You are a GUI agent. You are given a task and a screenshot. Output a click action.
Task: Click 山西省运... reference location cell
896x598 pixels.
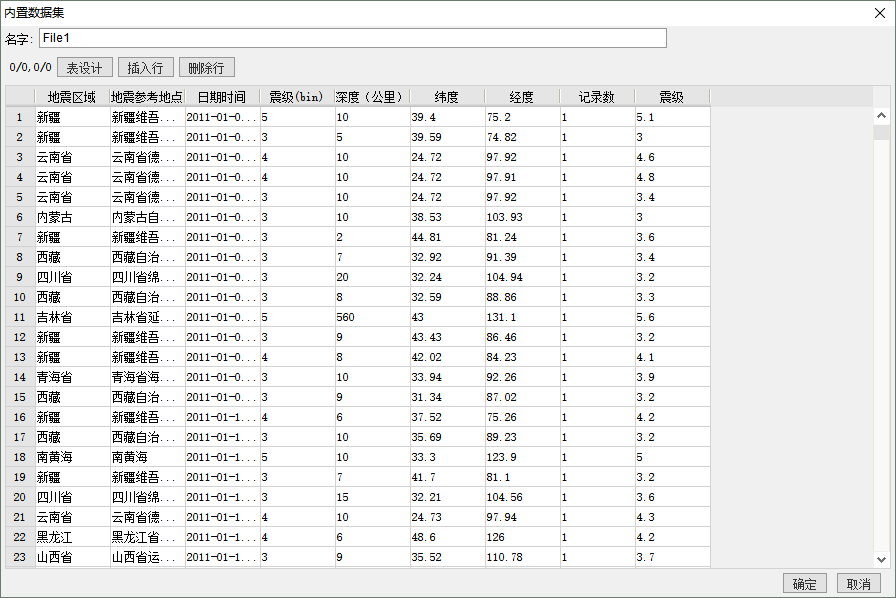click(147, 557)
